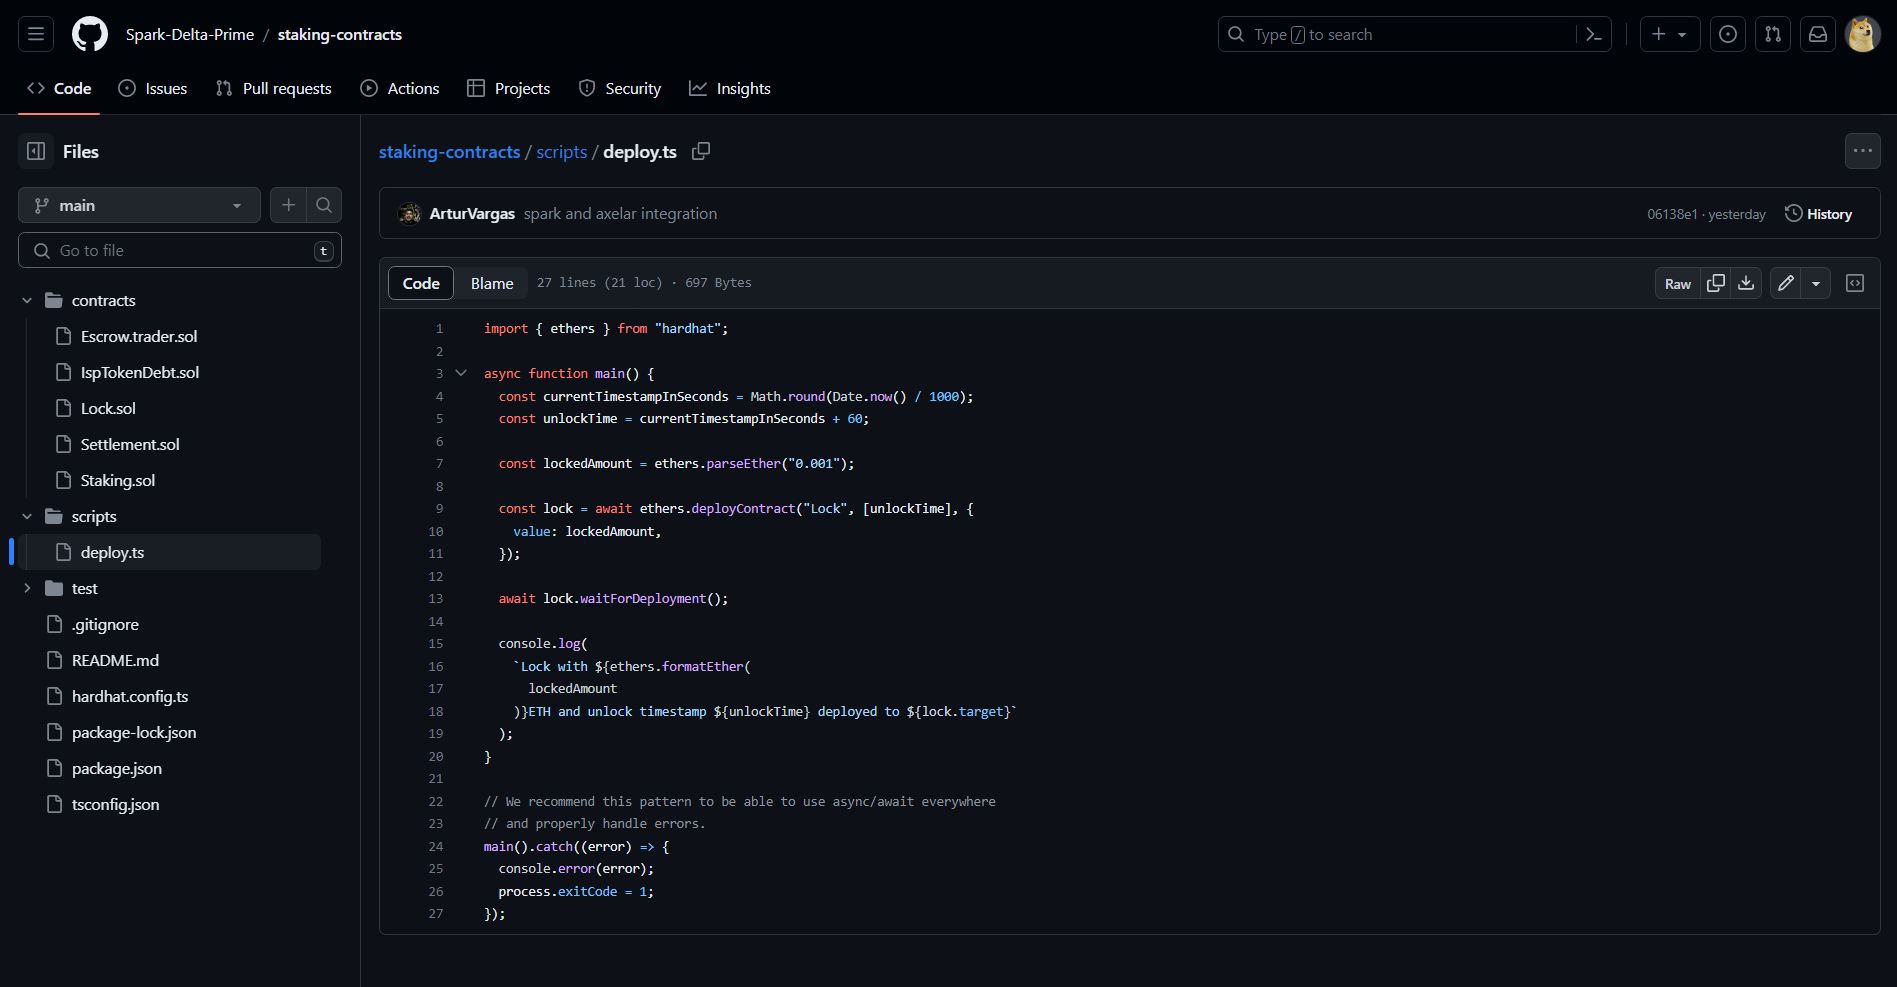Image resolution: width=1897 pixels, height=987 pixels.
Task: View the Raw file
Action: tap(1678, 283)
